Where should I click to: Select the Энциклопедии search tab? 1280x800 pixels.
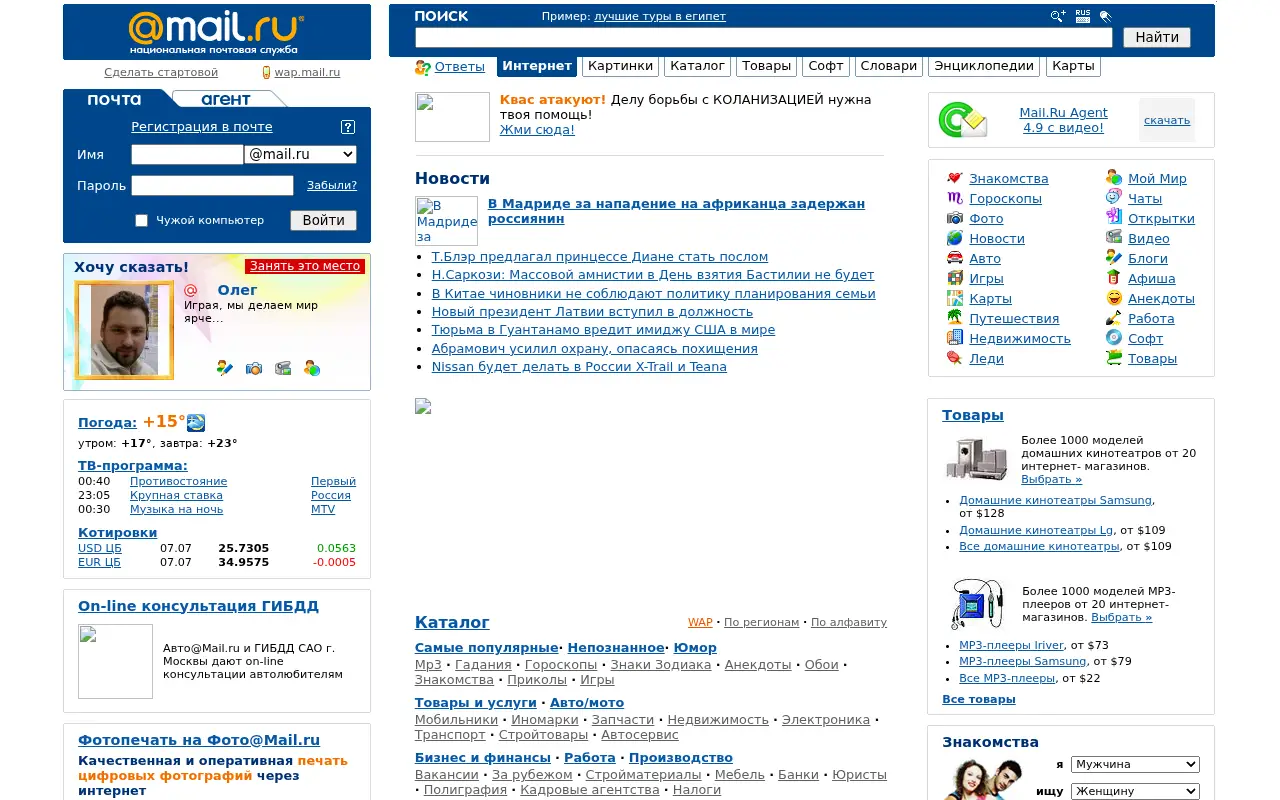(x=984, y=66)
